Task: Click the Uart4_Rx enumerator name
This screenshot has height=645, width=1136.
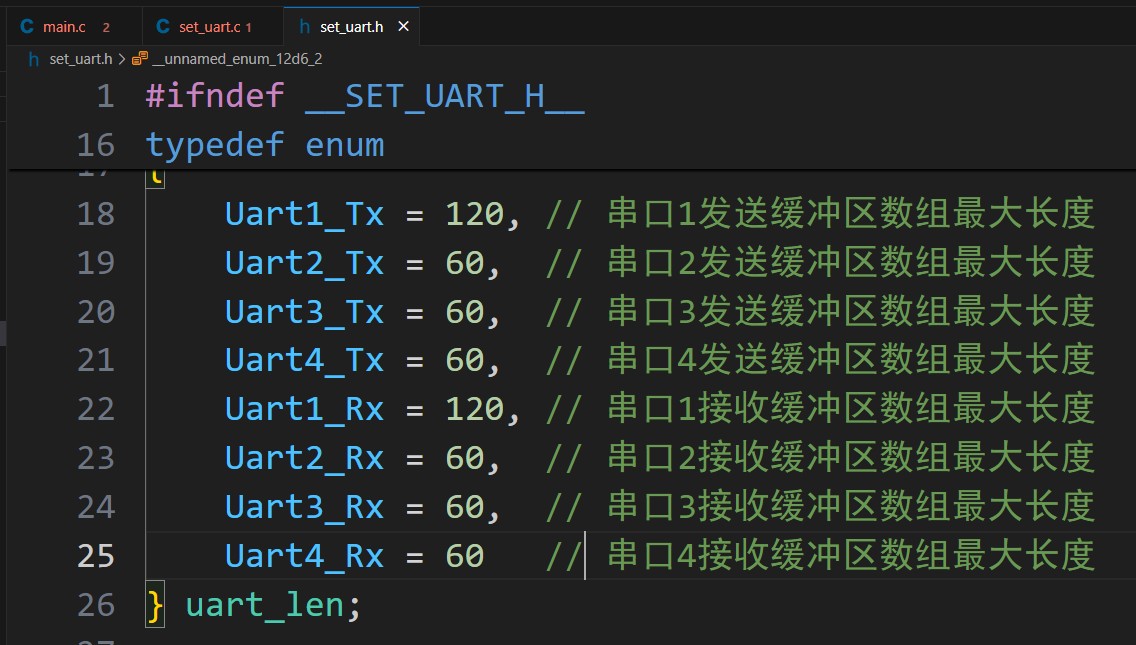Action: (304, 555)
